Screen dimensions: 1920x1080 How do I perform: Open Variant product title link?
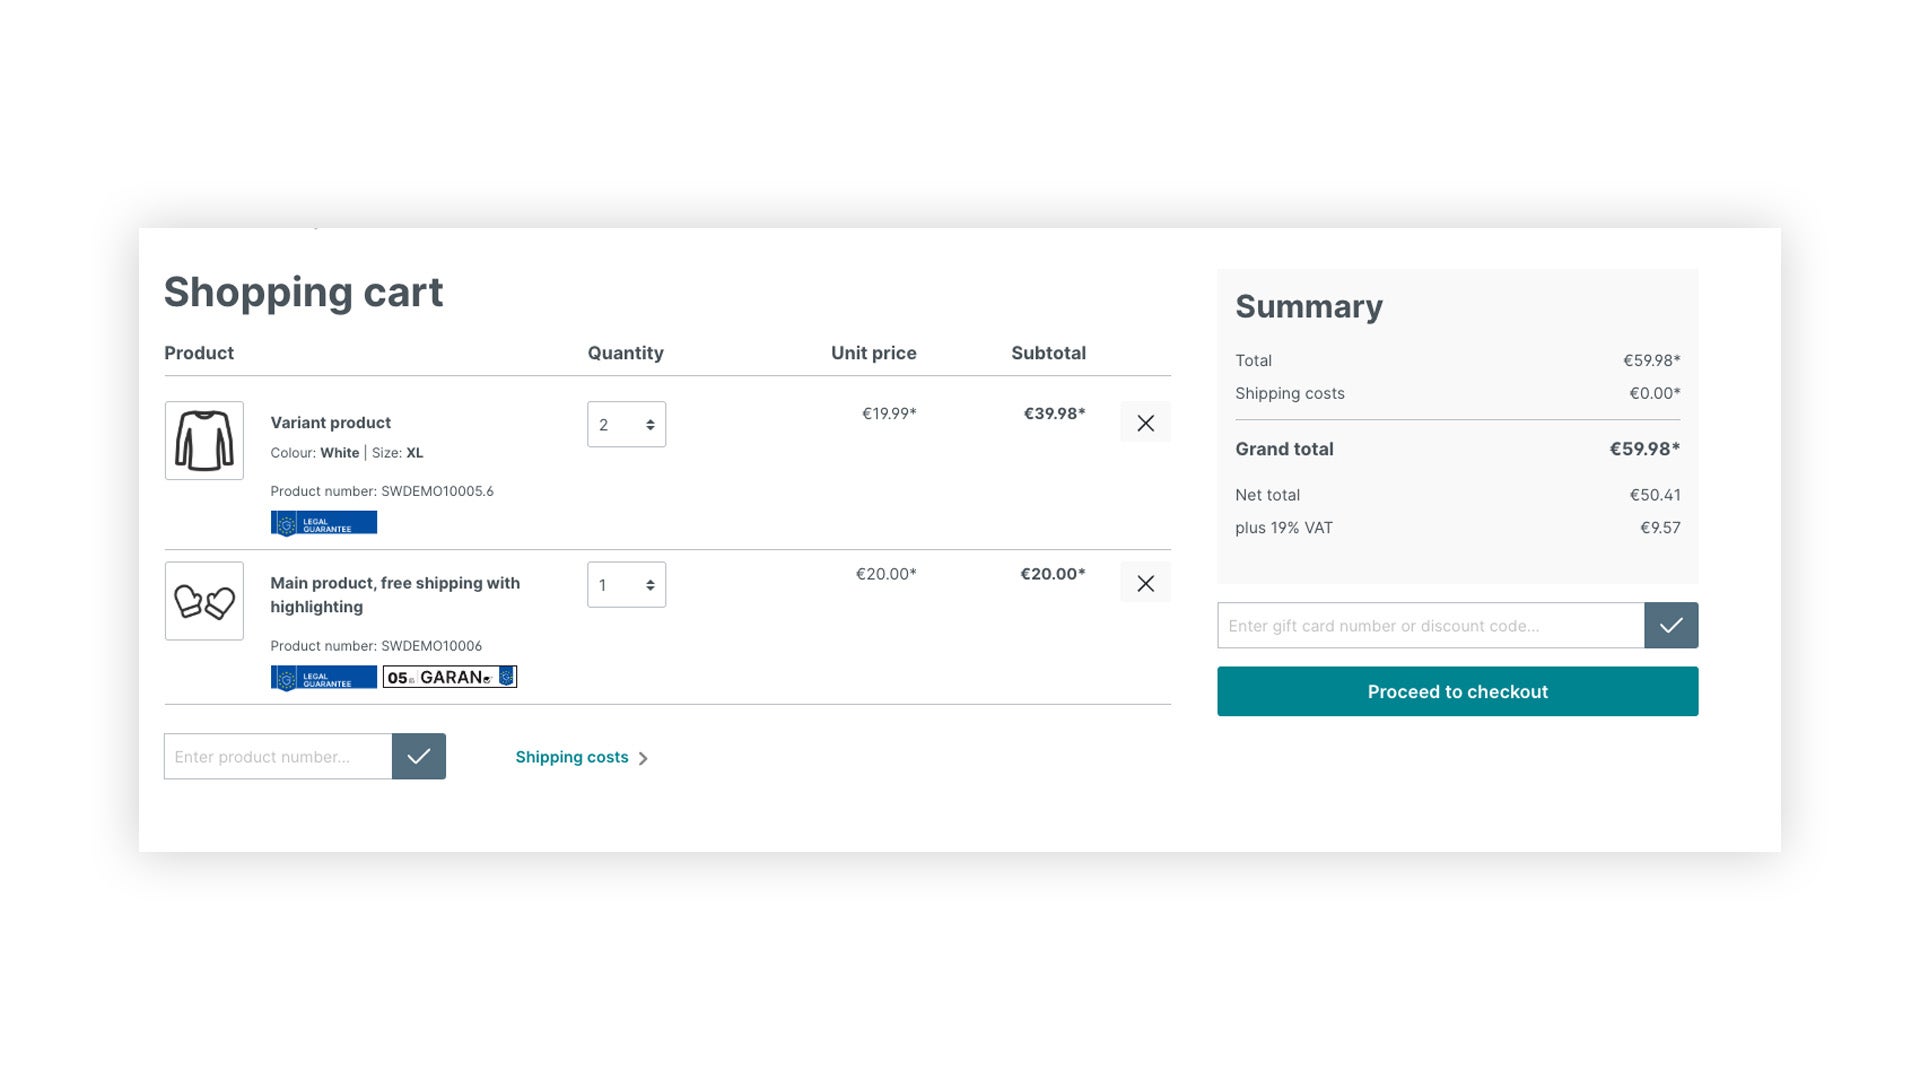tap(330, 423)
